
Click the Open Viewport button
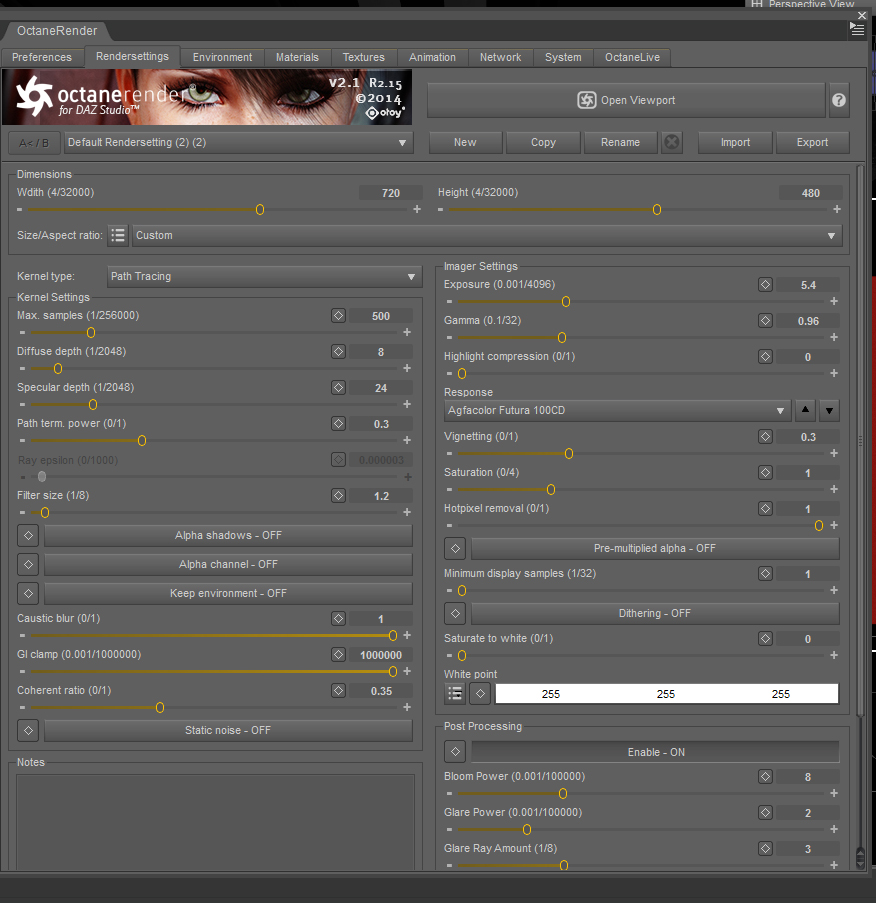click(626, 100)
